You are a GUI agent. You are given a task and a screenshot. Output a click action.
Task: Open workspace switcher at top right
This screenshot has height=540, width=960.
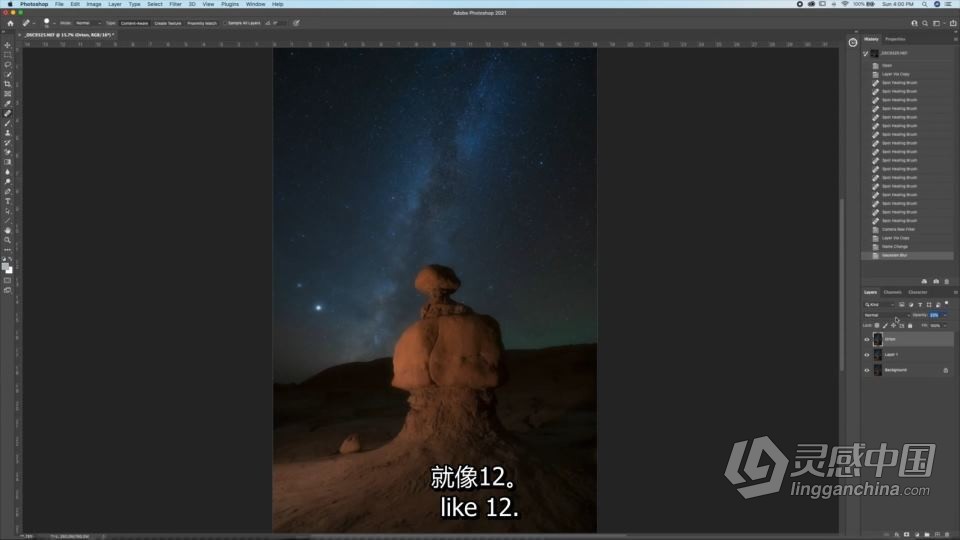point(937,23)
